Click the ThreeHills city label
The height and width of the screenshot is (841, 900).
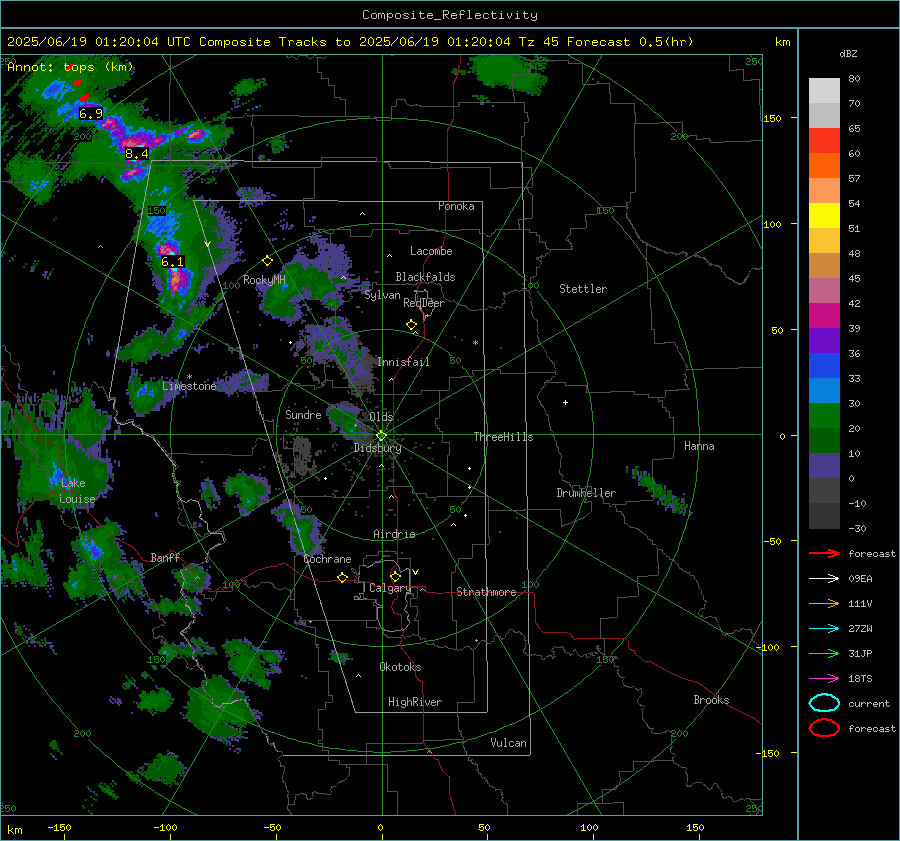[503, 437]
